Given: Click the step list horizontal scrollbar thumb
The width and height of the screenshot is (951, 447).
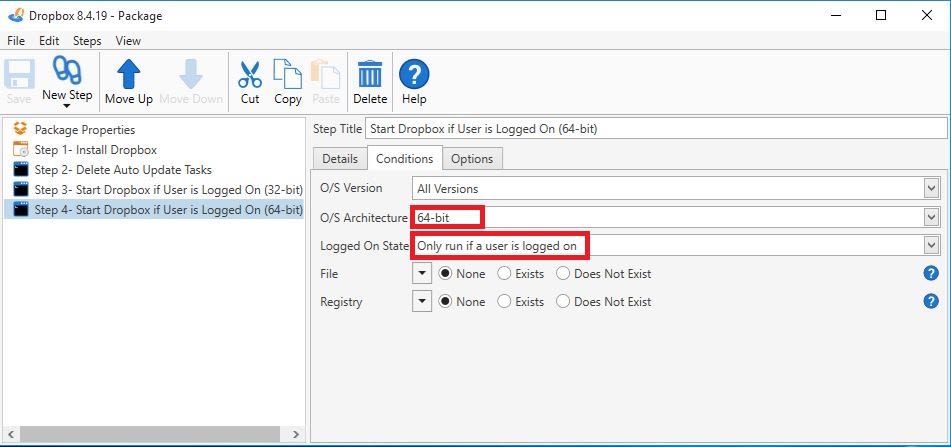Looking at the screenshot, I should click(150, 434).
